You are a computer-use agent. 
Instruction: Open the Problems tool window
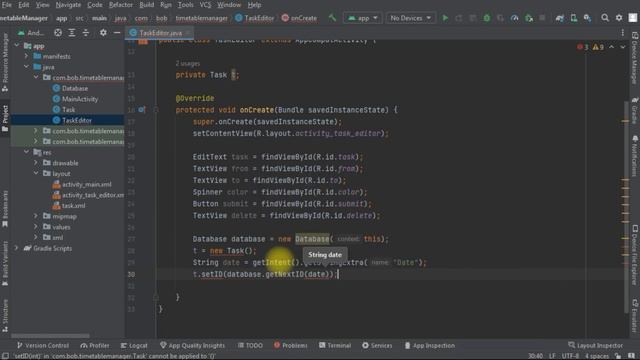[x=290, y=345]
